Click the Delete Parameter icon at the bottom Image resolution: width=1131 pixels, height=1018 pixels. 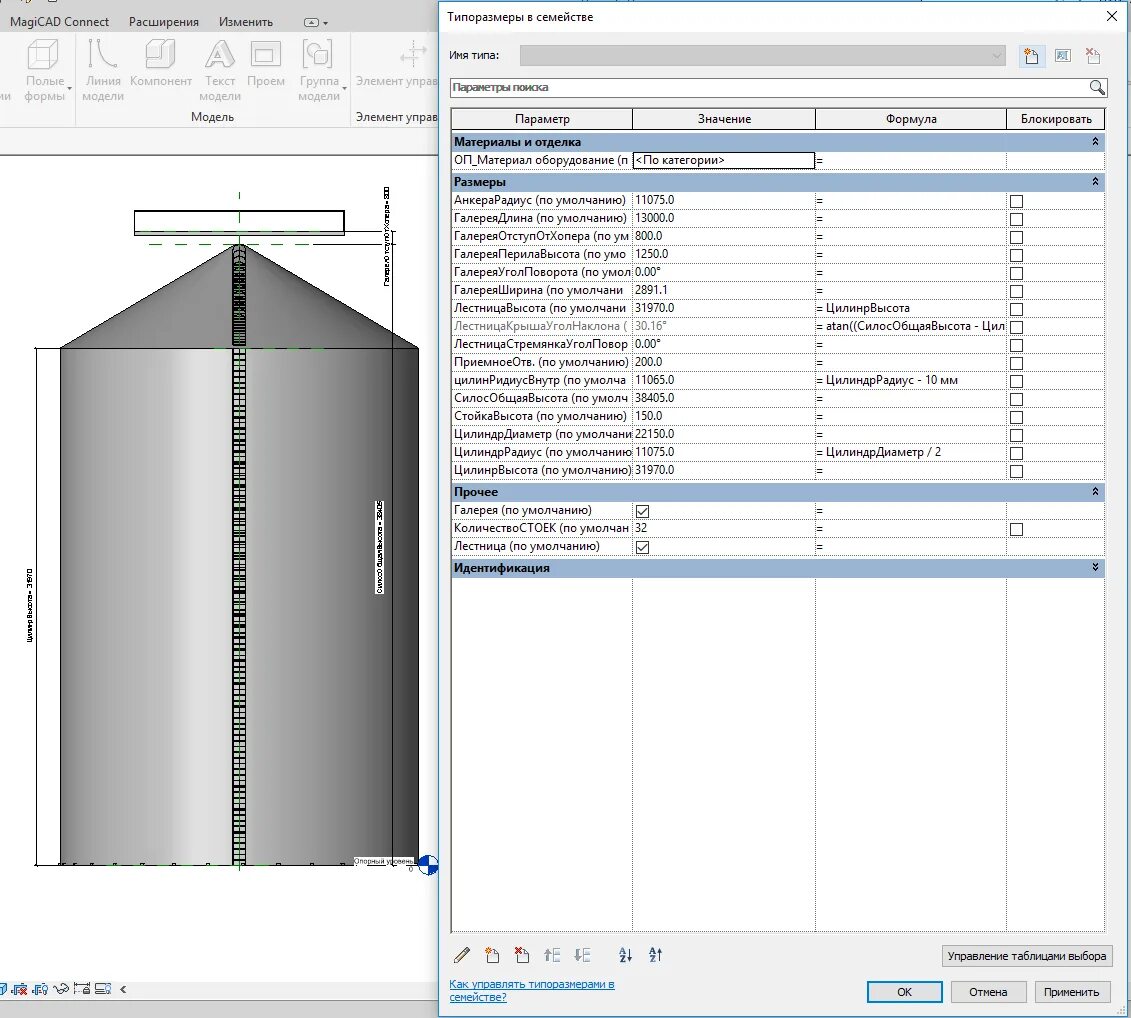(x=522, y=955)
